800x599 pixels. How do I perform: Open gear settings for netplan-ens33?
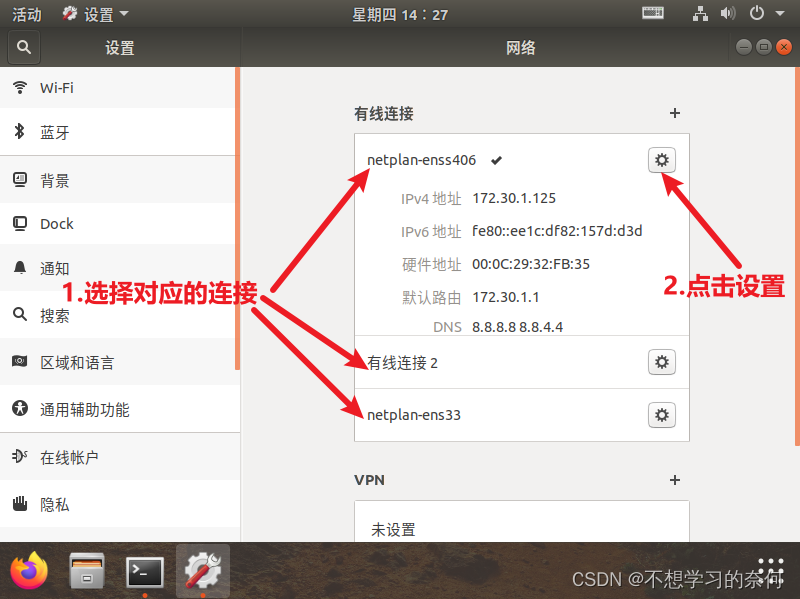pos(662,415)
